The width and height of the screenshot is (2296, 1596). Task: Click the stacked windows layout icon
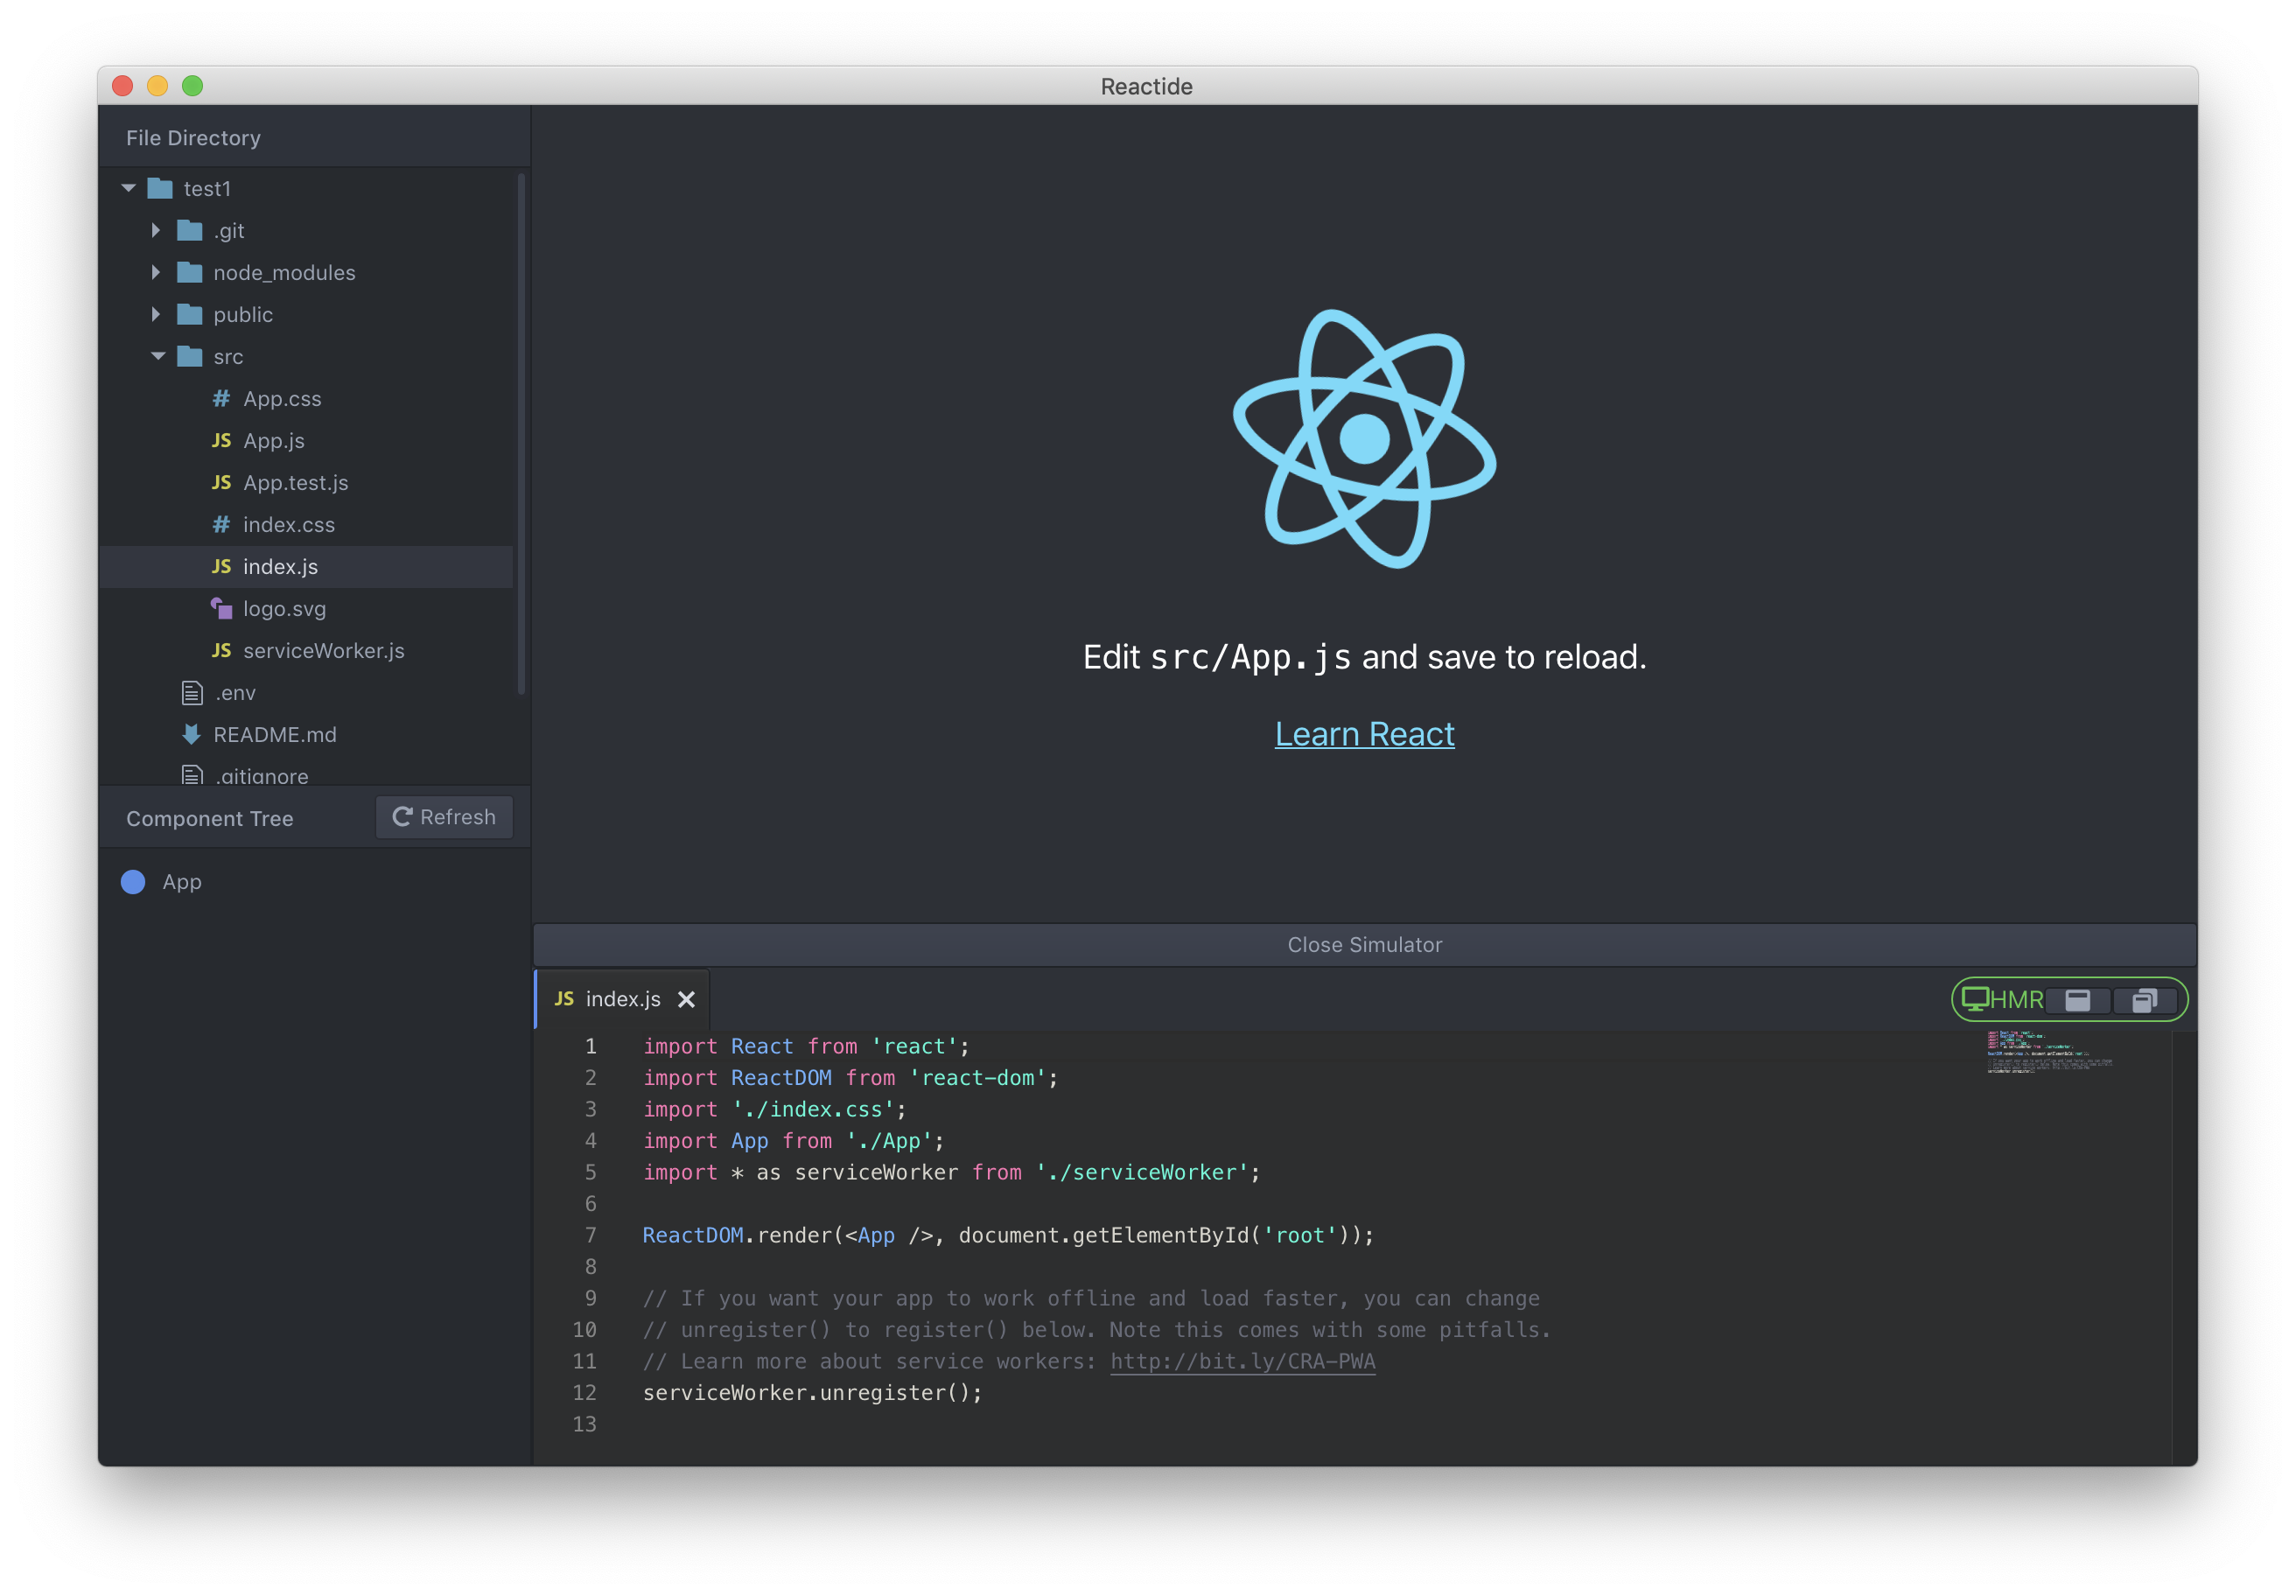click(2146, 1000)
